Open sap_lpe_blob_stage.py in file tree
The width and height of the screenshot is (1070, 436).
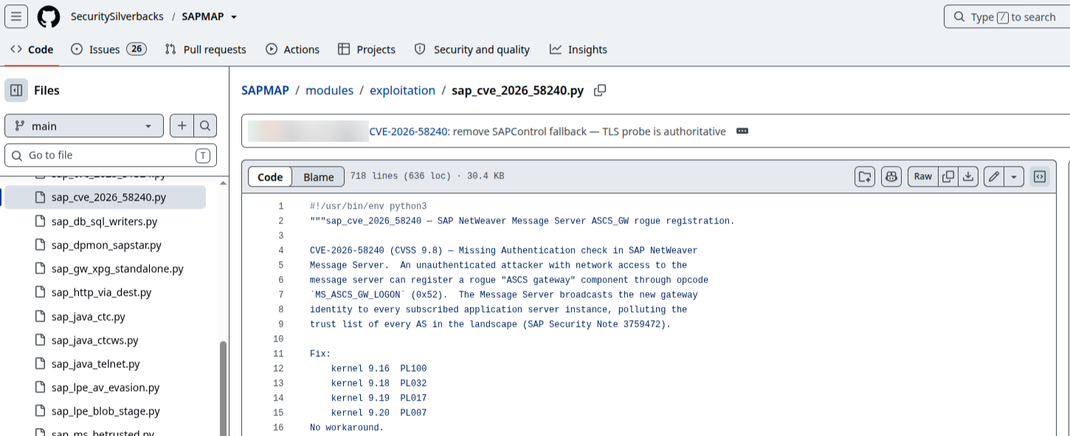pyautogui.click(x=105, y=411)
